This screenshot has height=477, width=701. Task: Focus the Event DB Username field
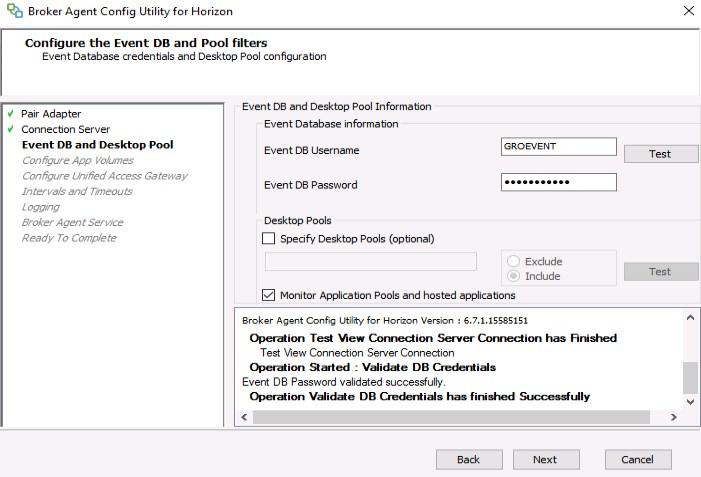point(558,147)
